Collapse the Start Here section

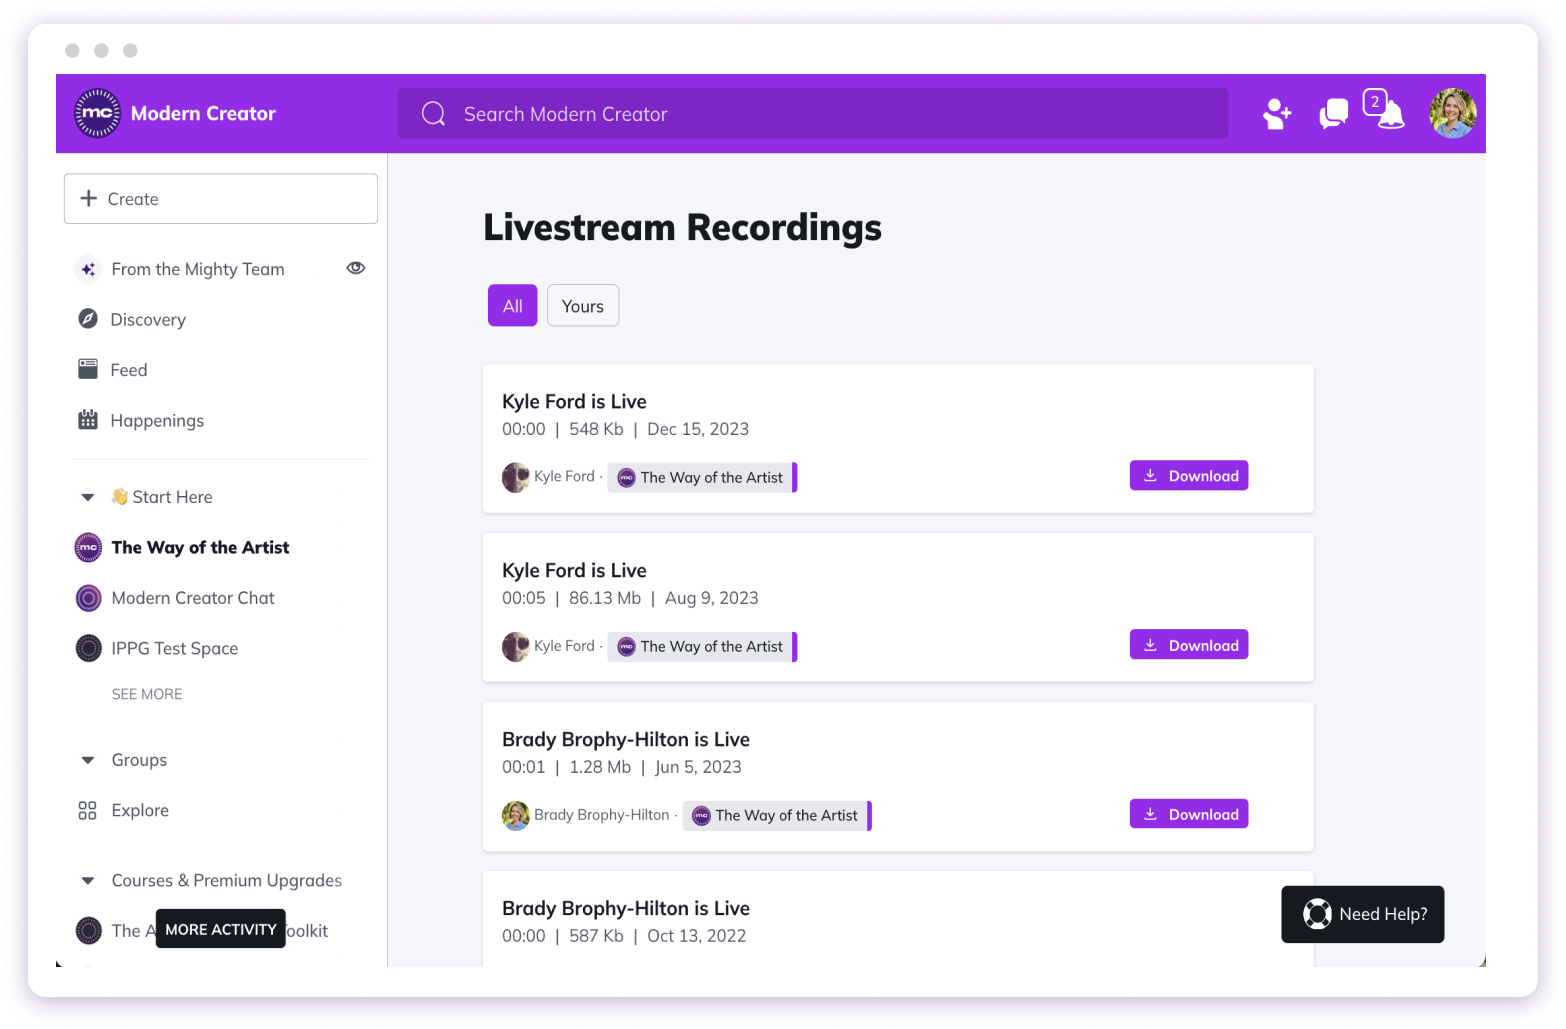pyautogui.click(x=87, y=497)
